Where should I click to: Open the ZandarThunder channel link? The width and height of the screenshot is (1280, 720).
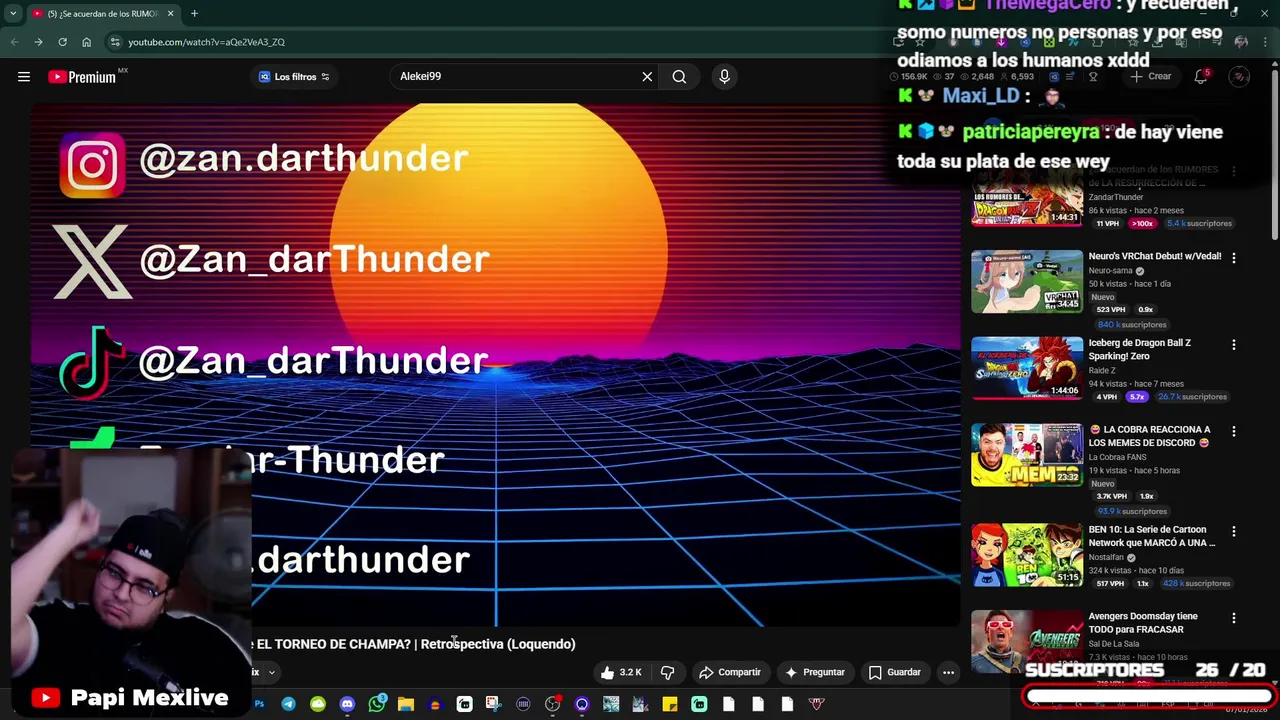[1115, 198]
